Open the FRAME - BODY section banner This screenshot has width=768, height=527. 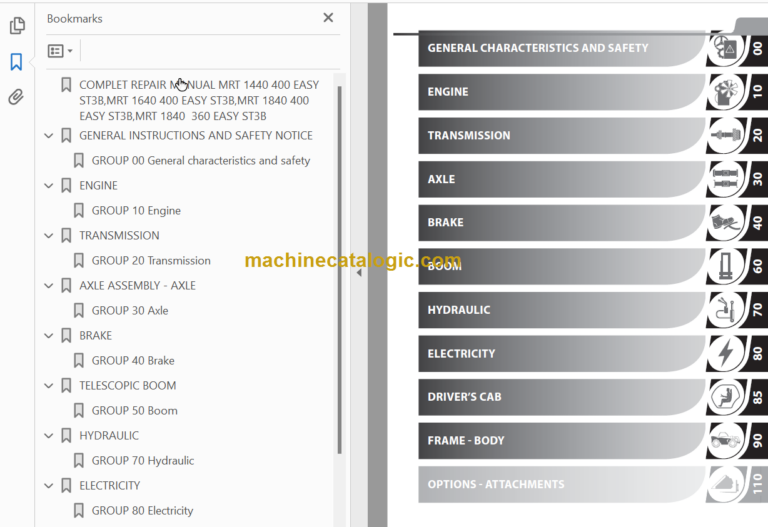click(562, 440)
